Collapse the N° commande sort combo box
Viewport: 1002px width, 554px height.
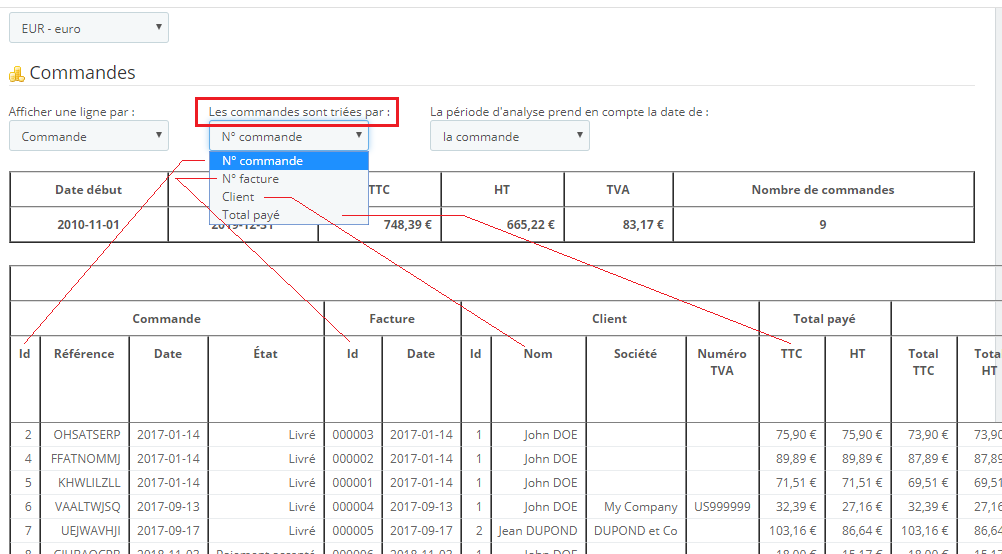pos(289,136)
